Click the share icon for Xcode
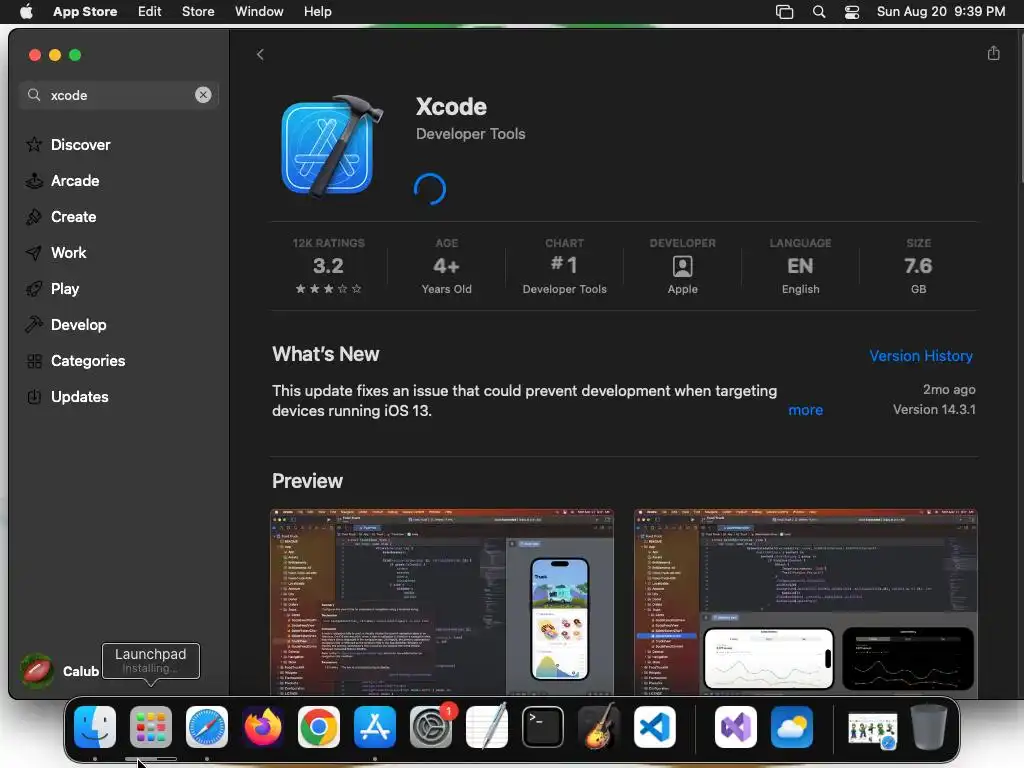Viewport: 1024px width, 768px height. (993, 53)
